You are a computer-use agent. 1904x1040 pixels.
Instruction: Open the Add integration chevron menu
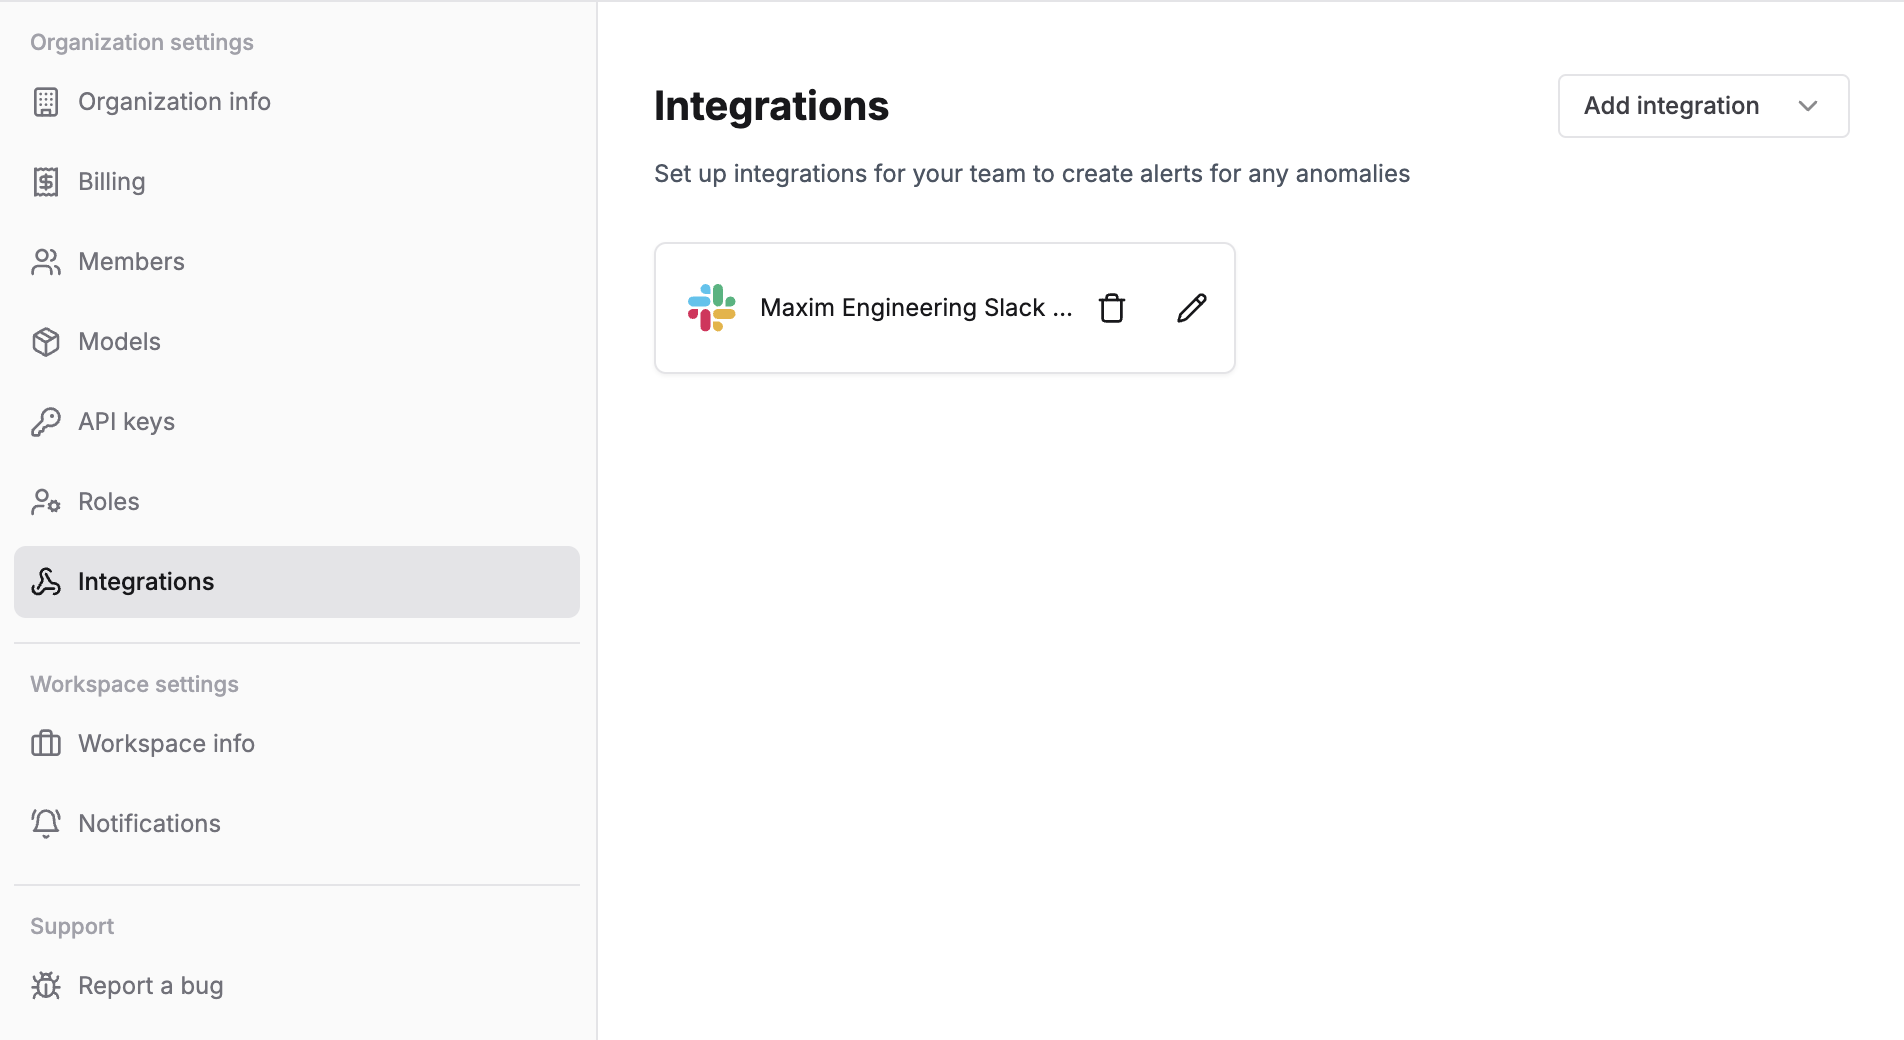click(1808, 106)
